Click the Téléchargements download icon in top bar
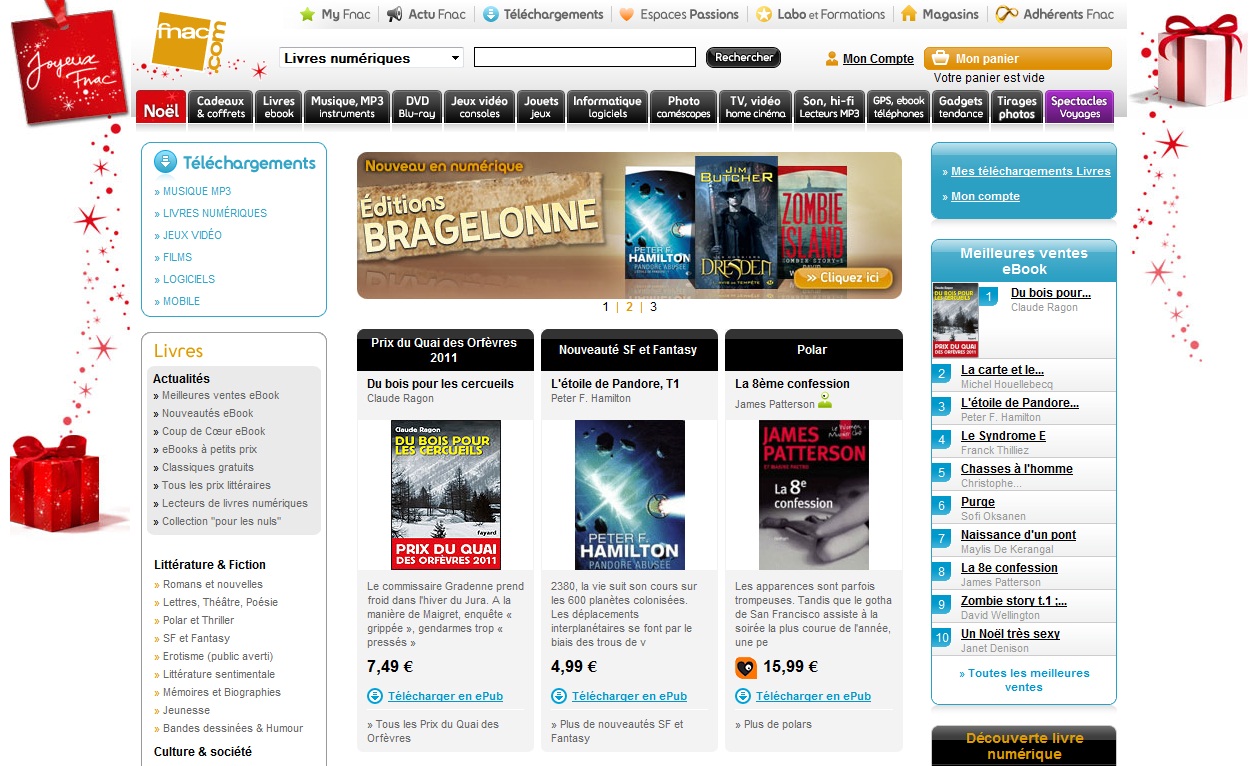This screenshot has width=1256, height=766. [x=490, y=14]
